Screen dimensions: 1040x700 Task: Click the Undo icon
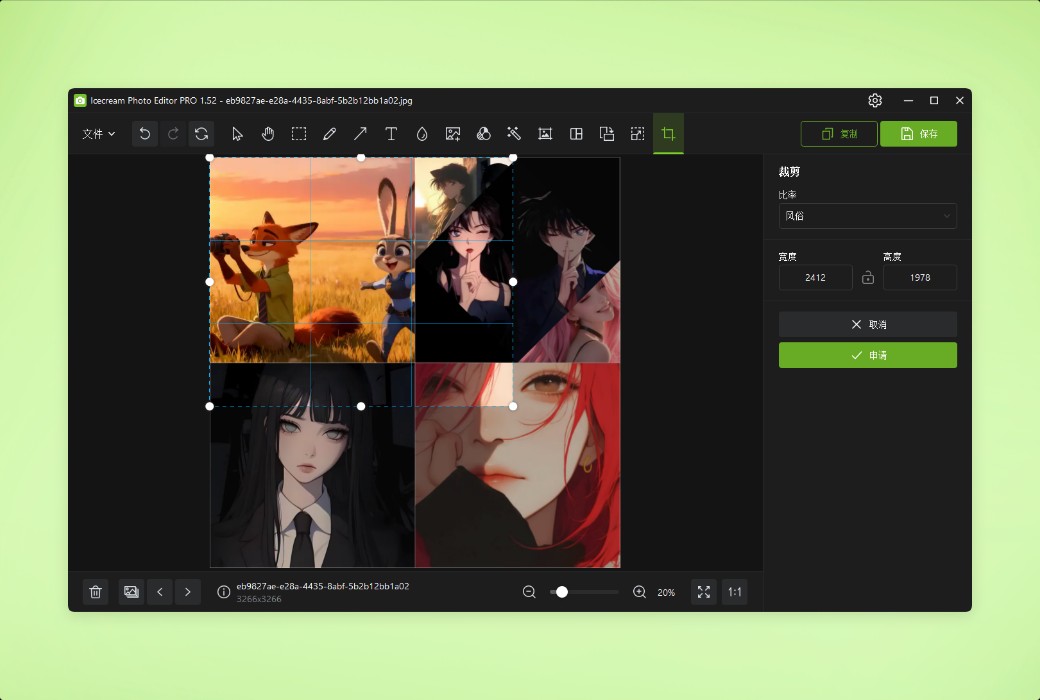(144, 133)
